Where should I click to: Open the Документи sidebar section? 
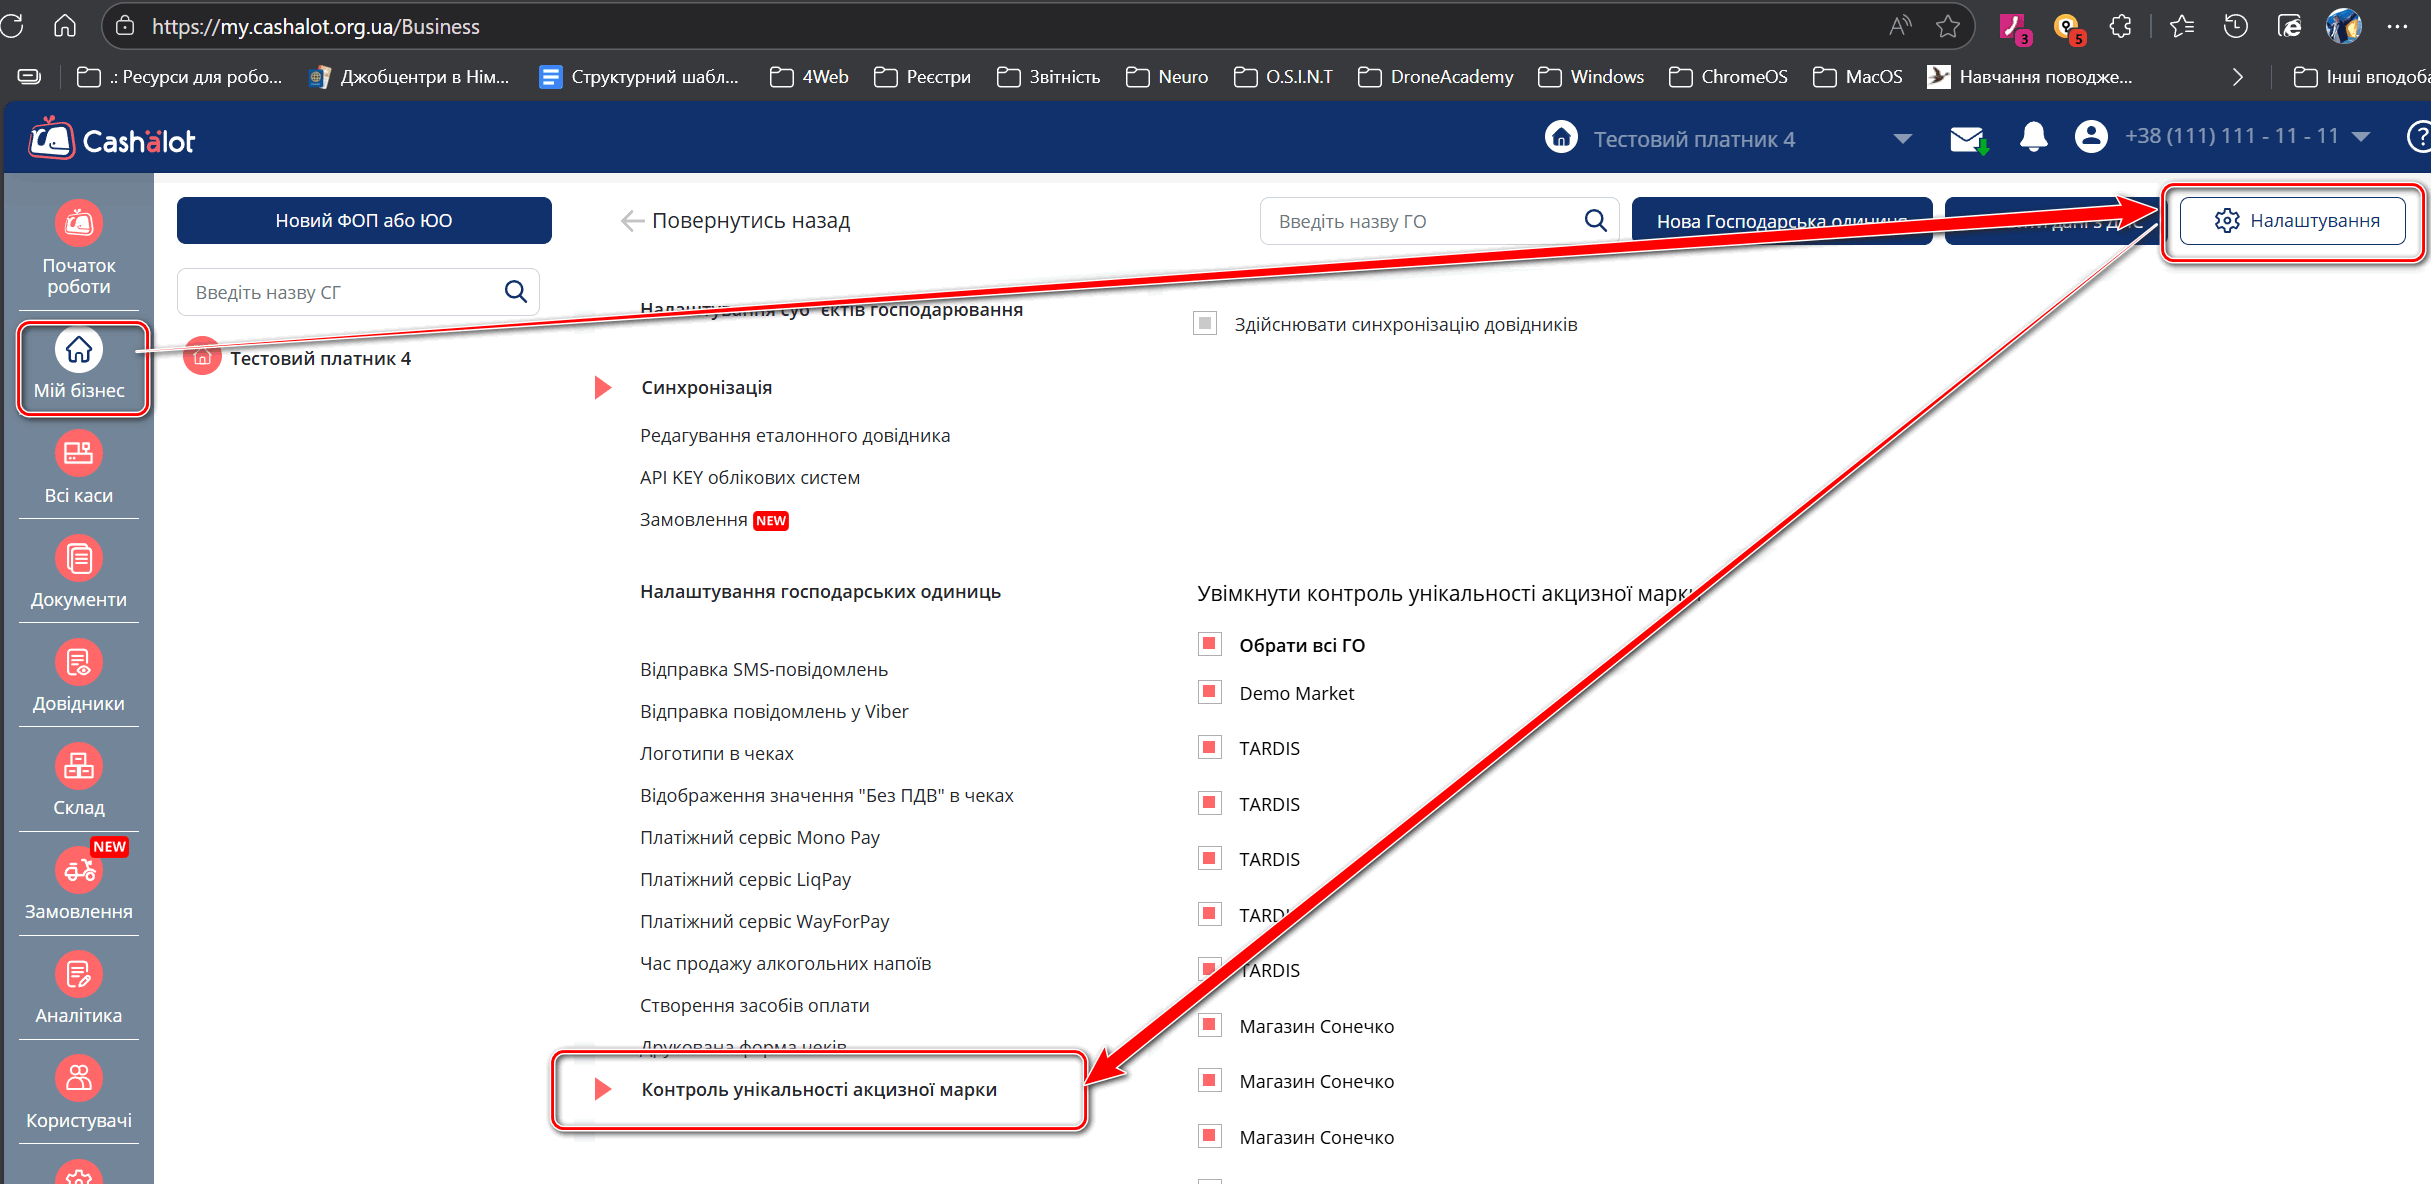coord(79,559)
